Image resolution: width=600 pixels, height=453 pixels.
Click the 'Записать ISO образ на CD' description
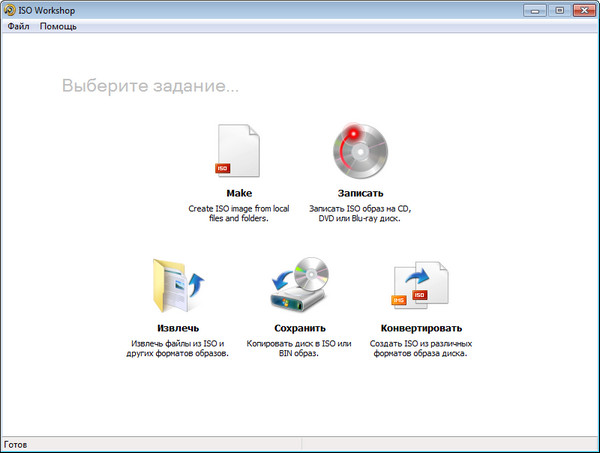(x=360, y=208)
